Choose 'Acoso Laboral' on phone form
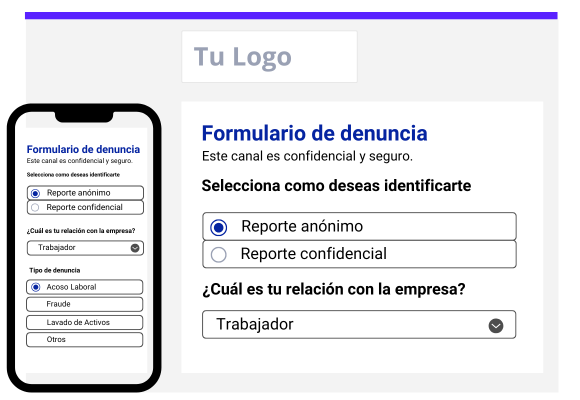Image resolution: width=580 pixels, height=400 pixels. tap(85, 287)
